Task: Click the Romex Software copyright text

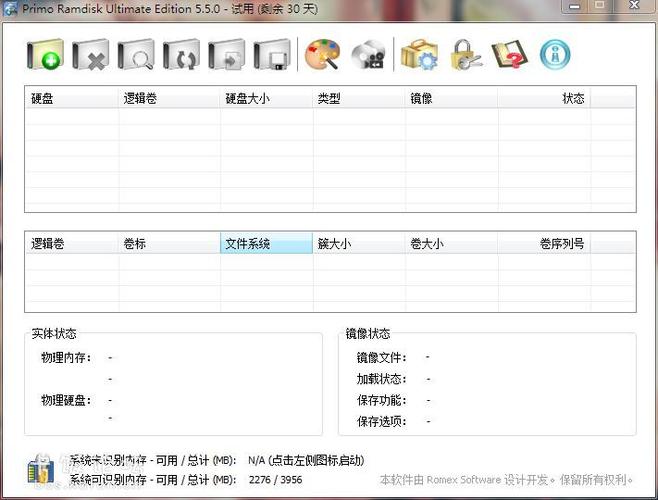Action: point(507,479)
